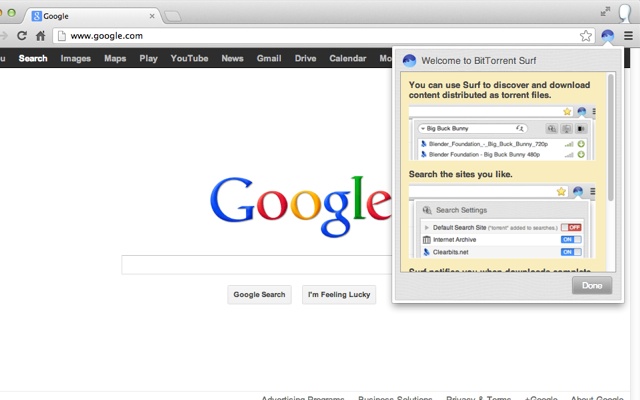This screenshot has width=640, height=400.
Task: Click the Search the sites you like heading
Action: [460, 174]
